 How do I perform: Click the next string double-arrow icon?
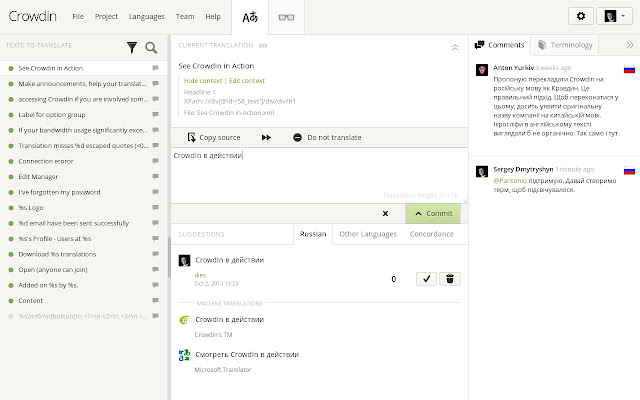266,138
